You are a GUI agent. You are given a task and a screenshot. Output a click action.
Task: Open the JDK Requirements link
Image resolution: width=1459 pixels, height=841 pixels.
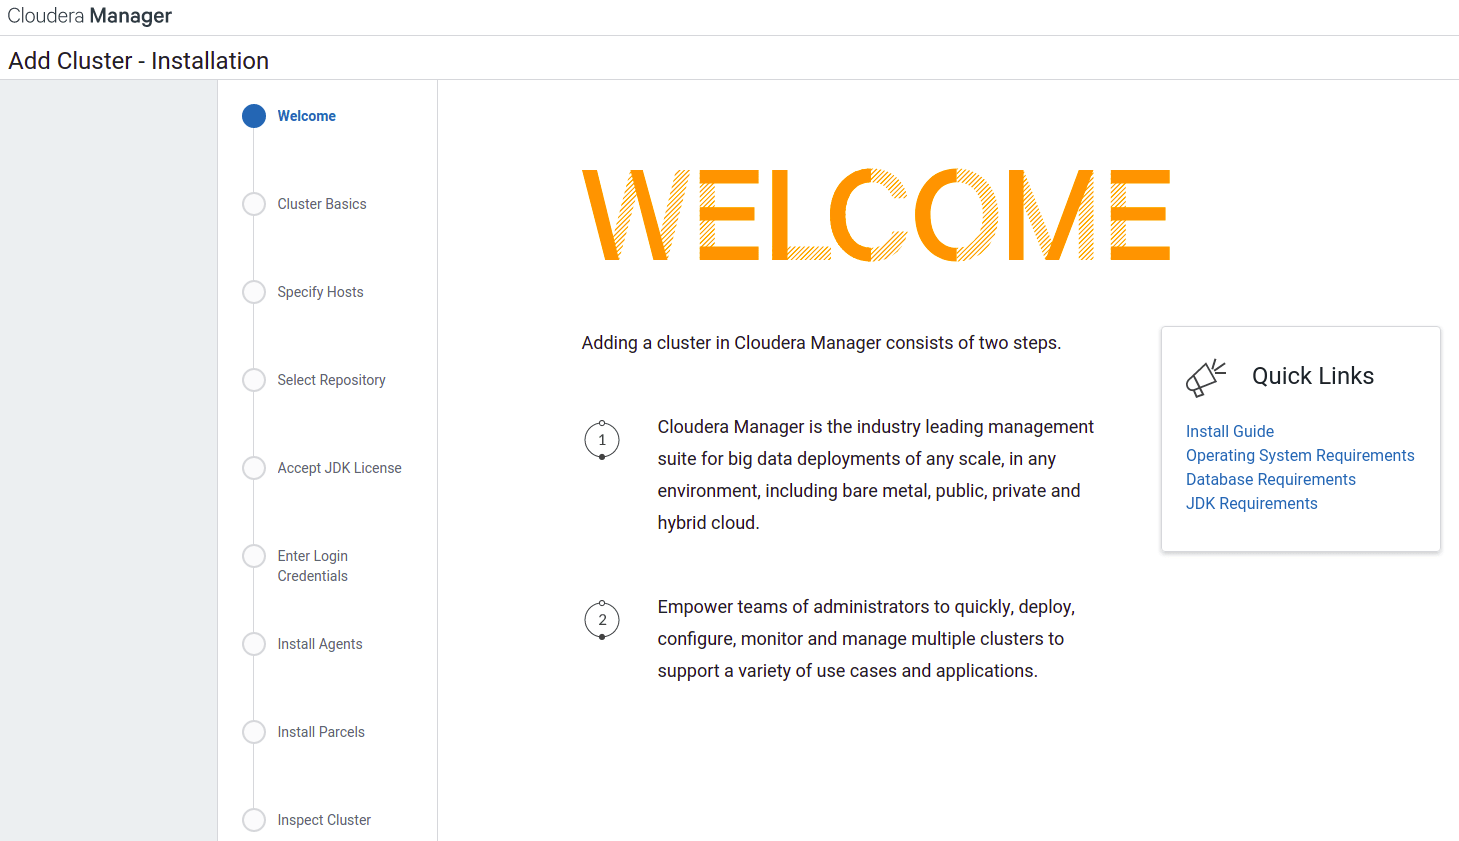tap(1252, 503)
